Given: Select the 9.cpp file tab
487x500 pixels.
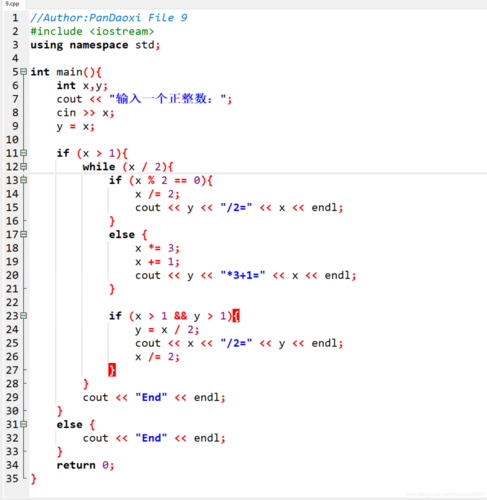Looking at the screenshot, I should click(x=12, y=4).
